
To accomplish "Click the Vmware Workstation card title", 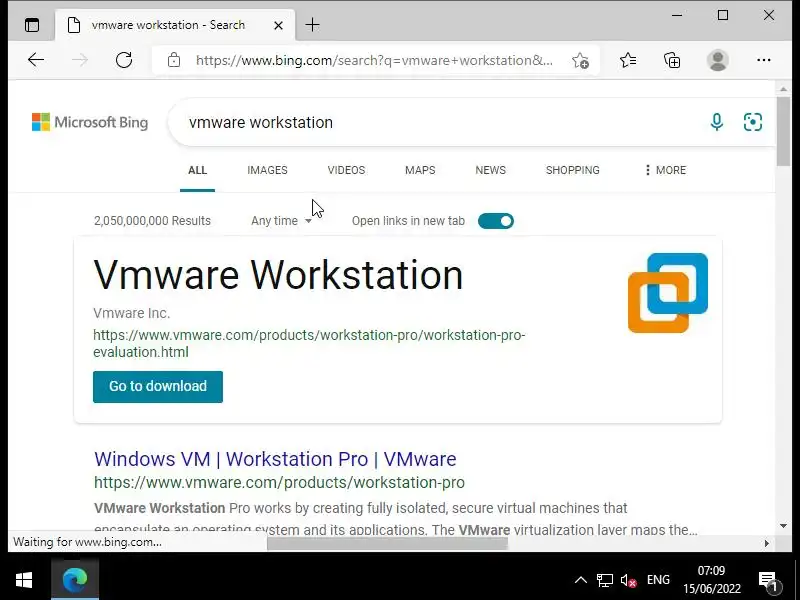I will click(x=278, y=275).
